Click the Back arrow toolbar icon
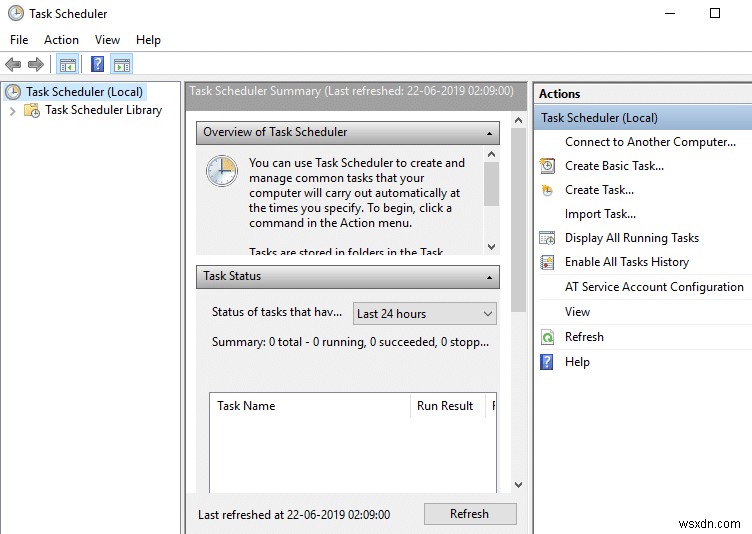The image size is (752, 534). click(13, 64)
